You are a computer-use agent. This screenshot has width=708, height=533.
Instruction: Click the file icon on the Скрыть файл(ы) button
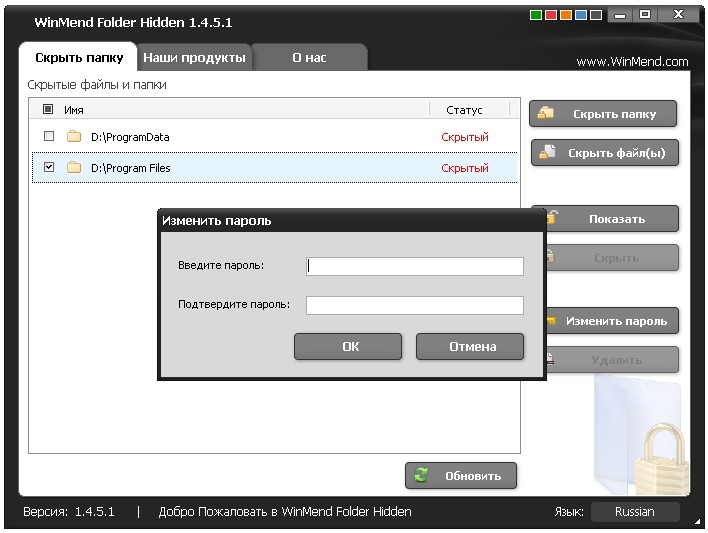547,152
